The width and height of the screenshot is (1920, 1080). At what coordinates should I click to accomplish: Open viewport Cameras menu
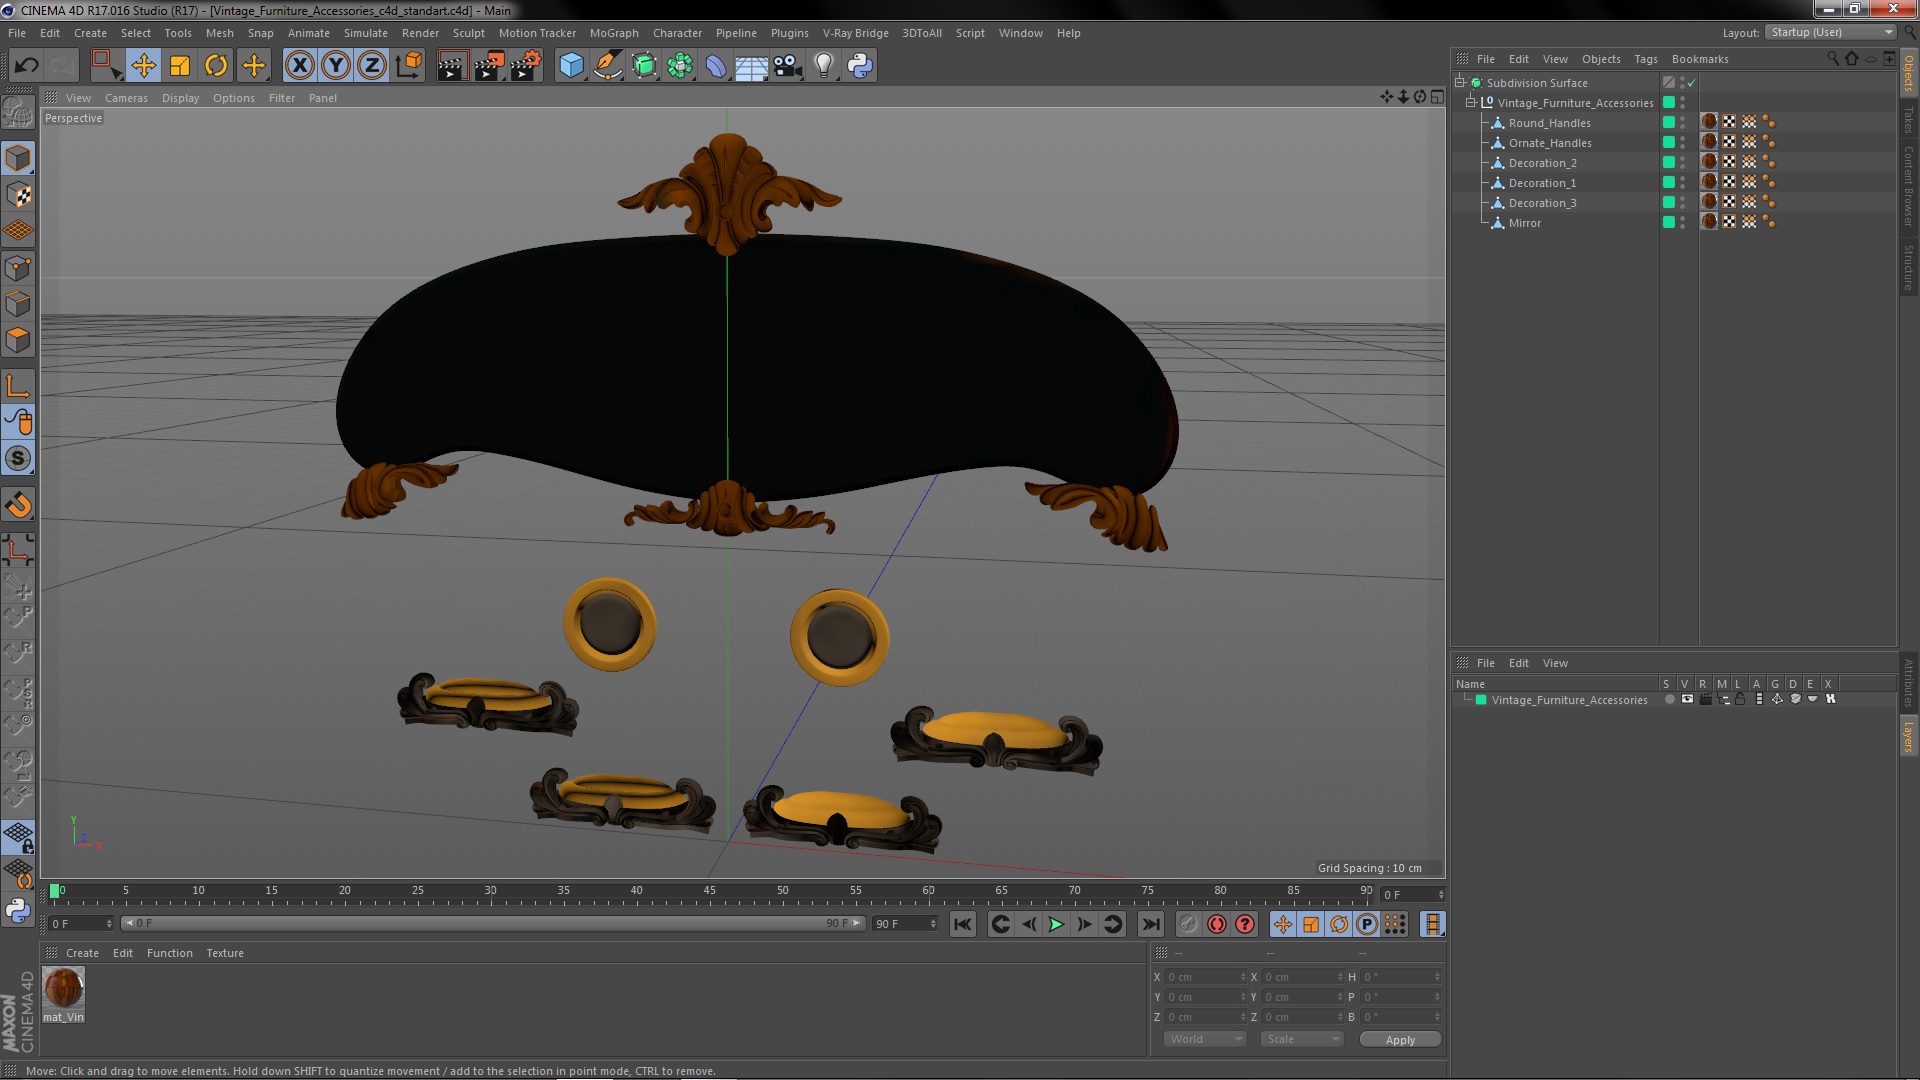click(x=126, y=98)
